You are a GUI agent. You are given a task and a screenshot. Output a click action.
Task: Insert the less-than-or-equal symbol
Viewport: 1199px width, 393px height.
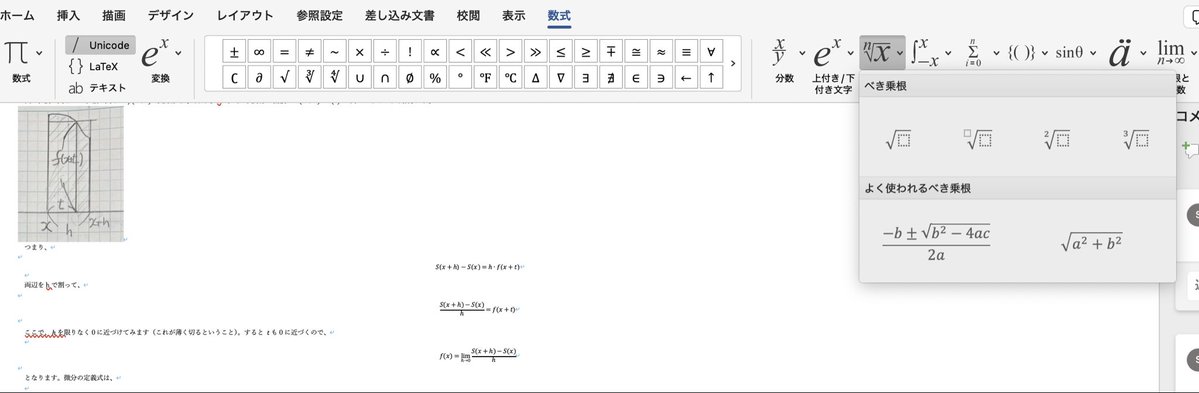(x=561, y=52)
